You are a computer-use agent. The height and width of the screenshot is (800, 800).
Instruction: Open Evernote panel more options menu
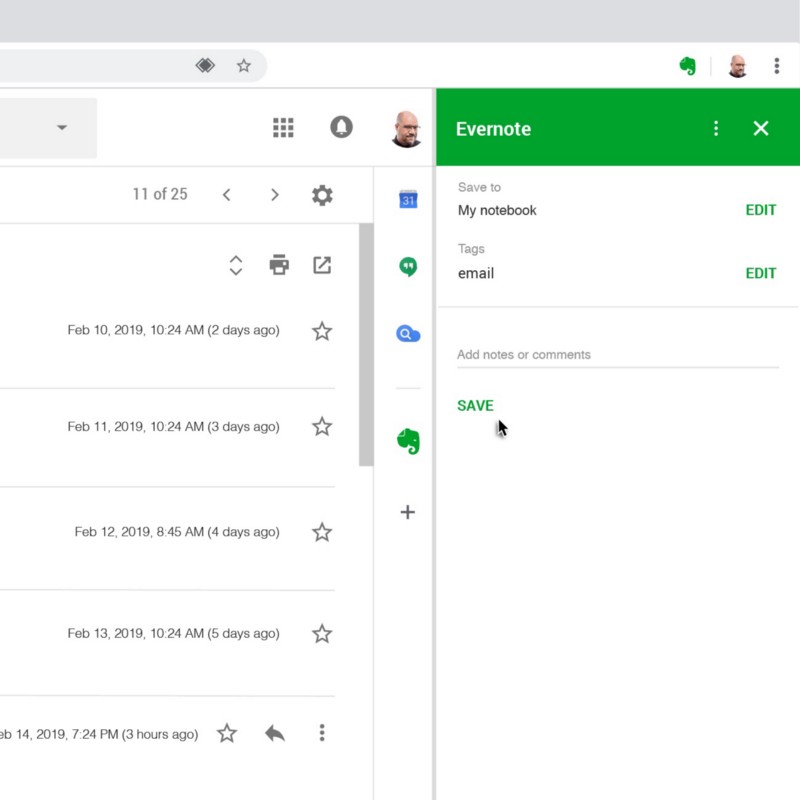tap(716, 128)
